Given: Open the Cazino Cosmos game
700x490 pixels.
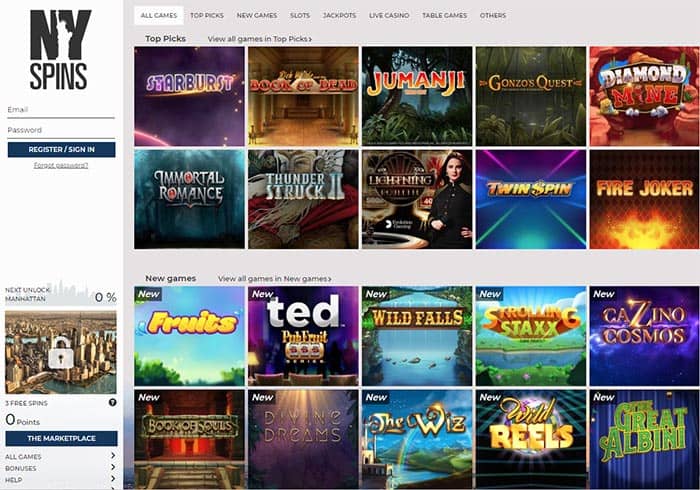Looking at the screenshot, I should click(645, 336).
